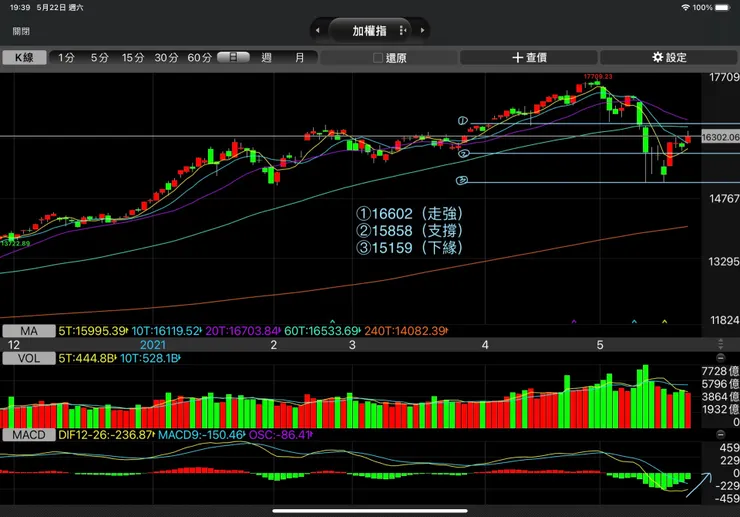Tap the MACD indicator label
The image size is (740, 517).
click(x=29, y=435)
